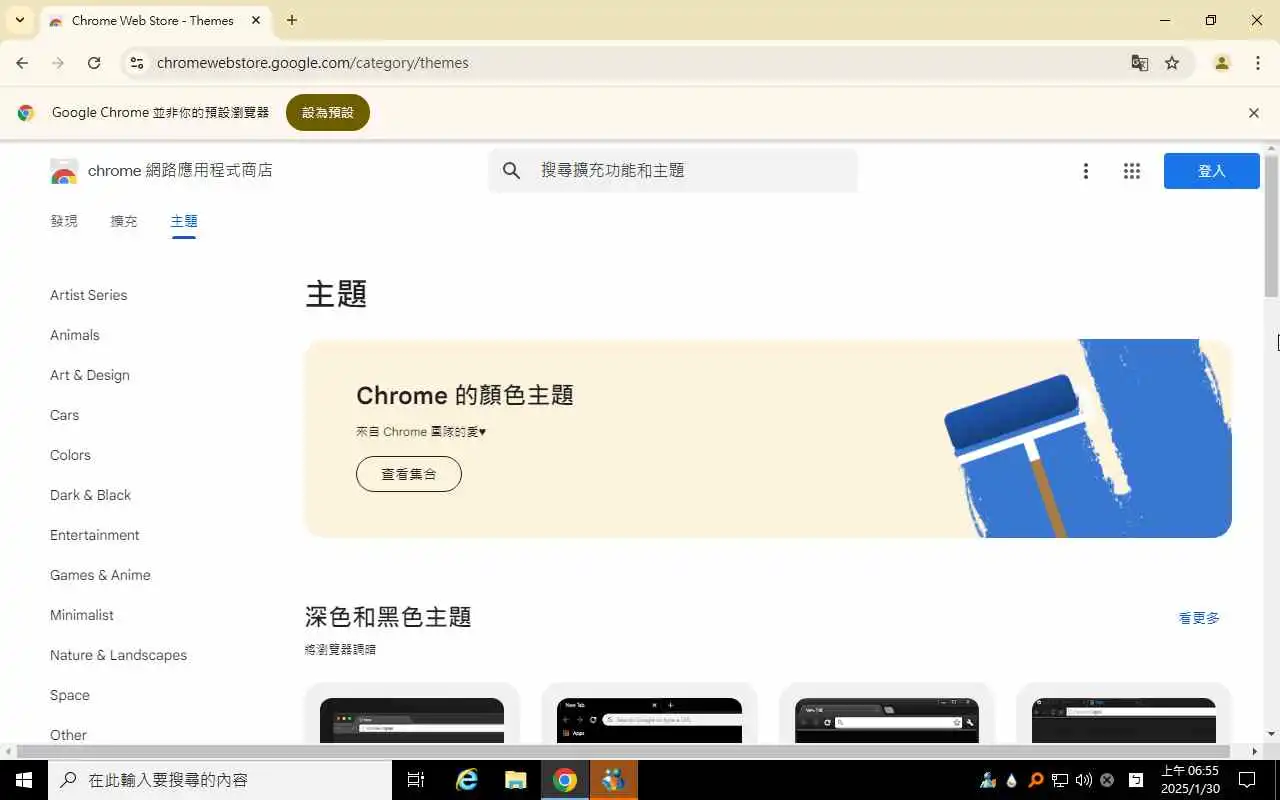Switch to the 擴充 tab
Screen dimensions: 1280x800
coord(124,221)
